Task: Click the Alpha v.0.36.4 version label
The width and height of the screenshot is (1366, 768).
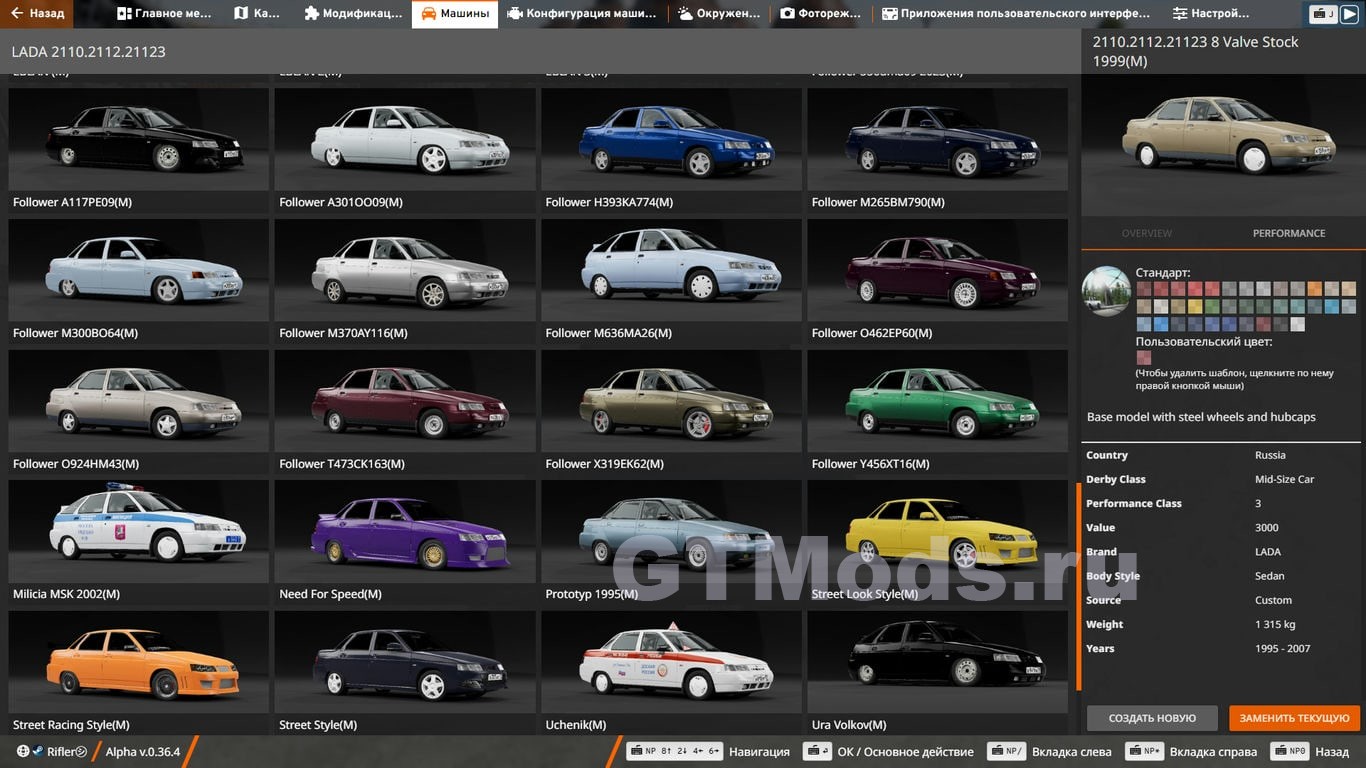Action: coord(143,752)
